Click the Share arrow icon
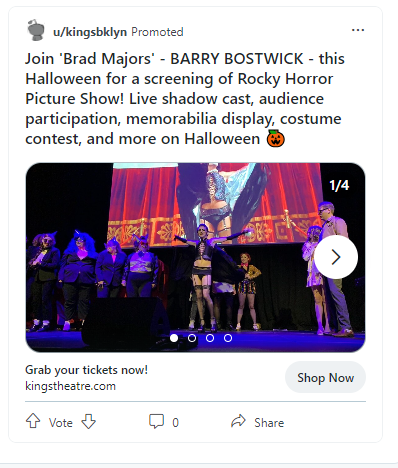Screen dimensions: 398x468 238,421
